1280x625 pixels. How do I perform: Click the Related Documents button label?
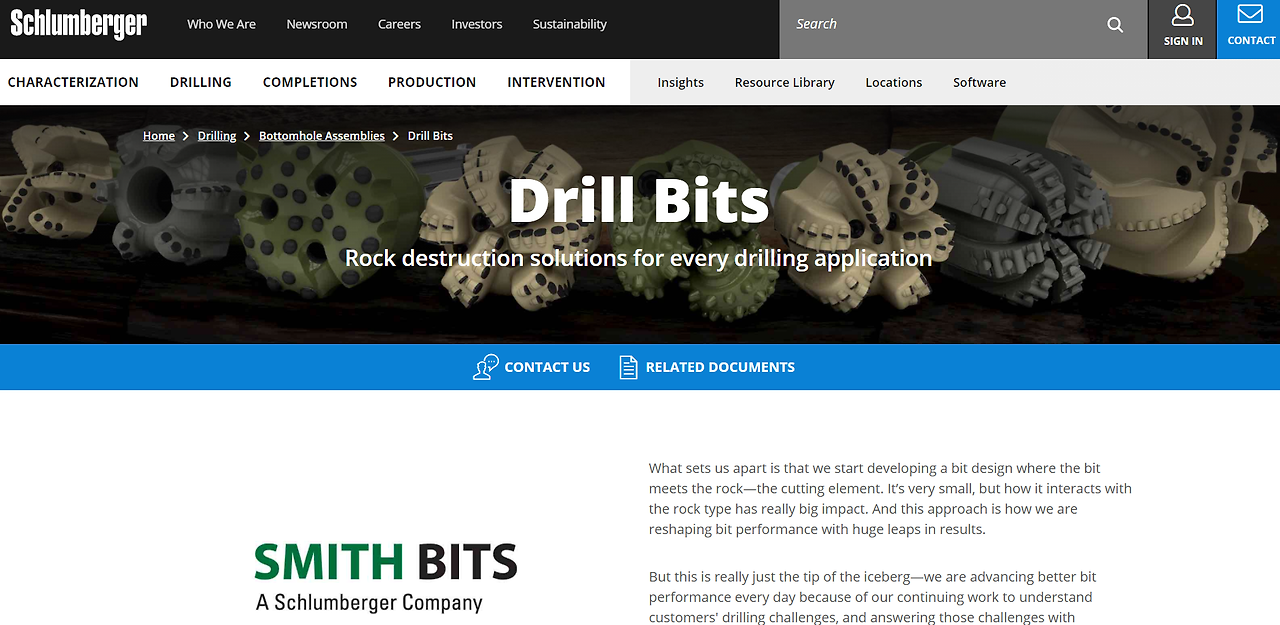point(720,367)
